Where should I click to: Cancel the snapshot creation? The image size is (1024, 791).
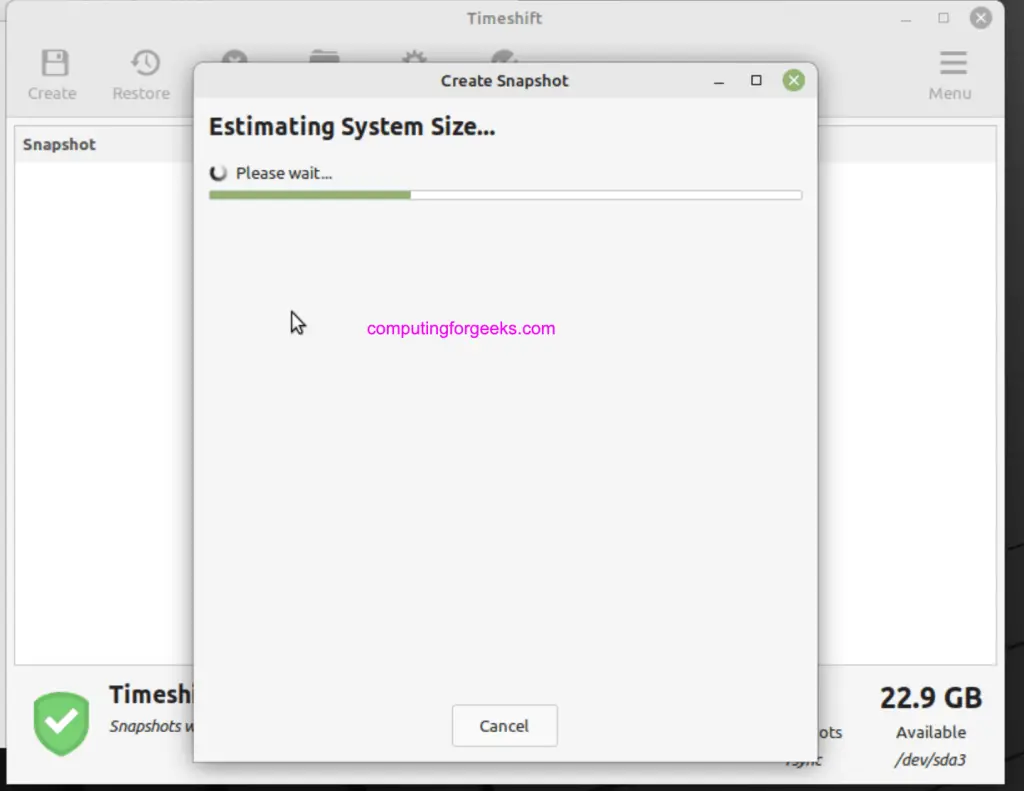[x=504, y=725]
